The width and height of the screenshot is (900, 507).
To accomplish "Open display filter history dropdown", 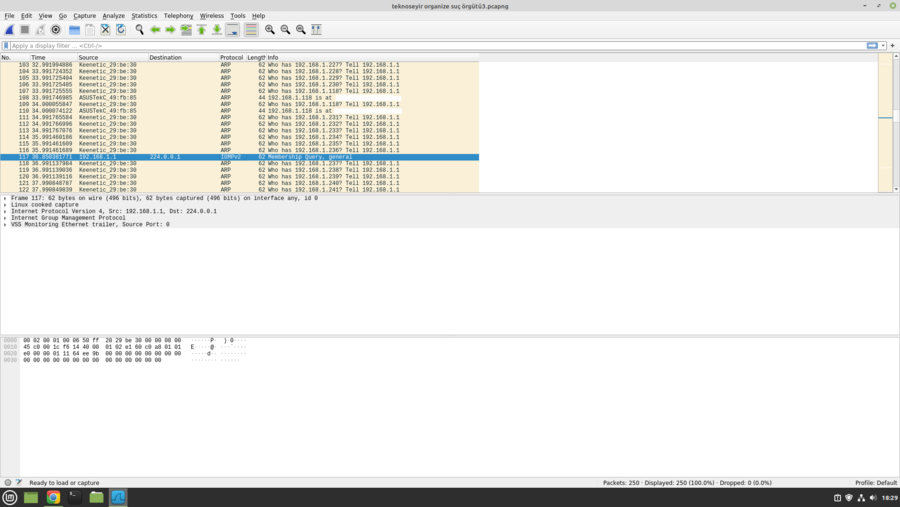I will coord(883,46).
